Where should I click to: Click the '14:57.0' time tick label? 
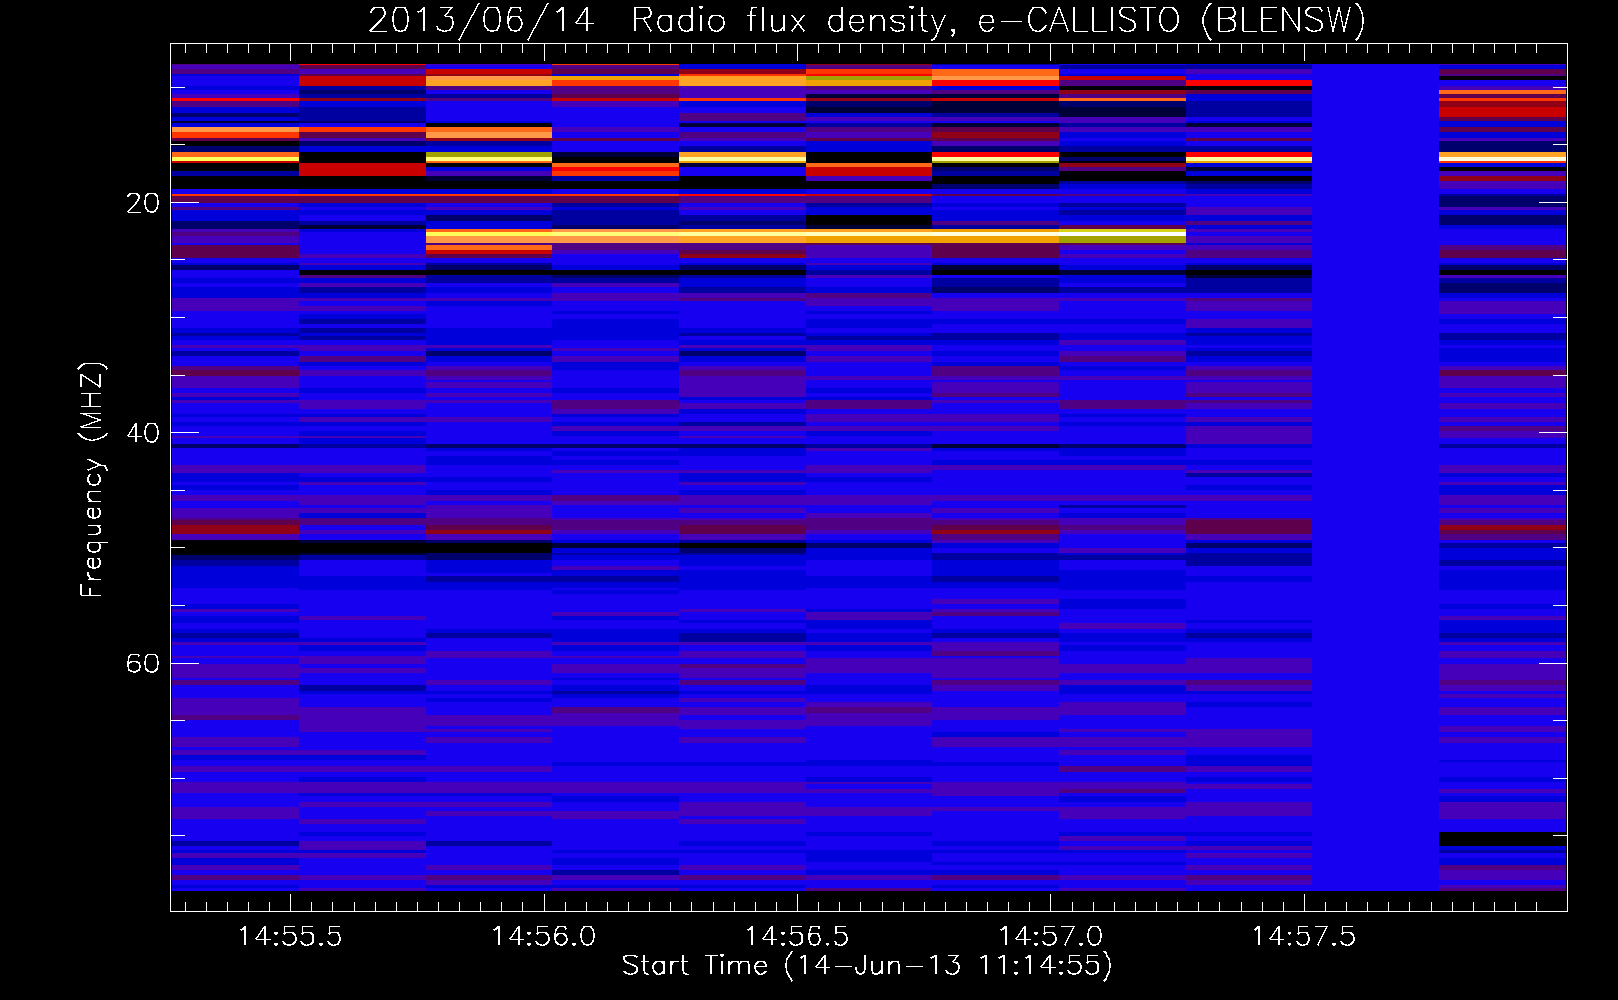(1051, 936)
